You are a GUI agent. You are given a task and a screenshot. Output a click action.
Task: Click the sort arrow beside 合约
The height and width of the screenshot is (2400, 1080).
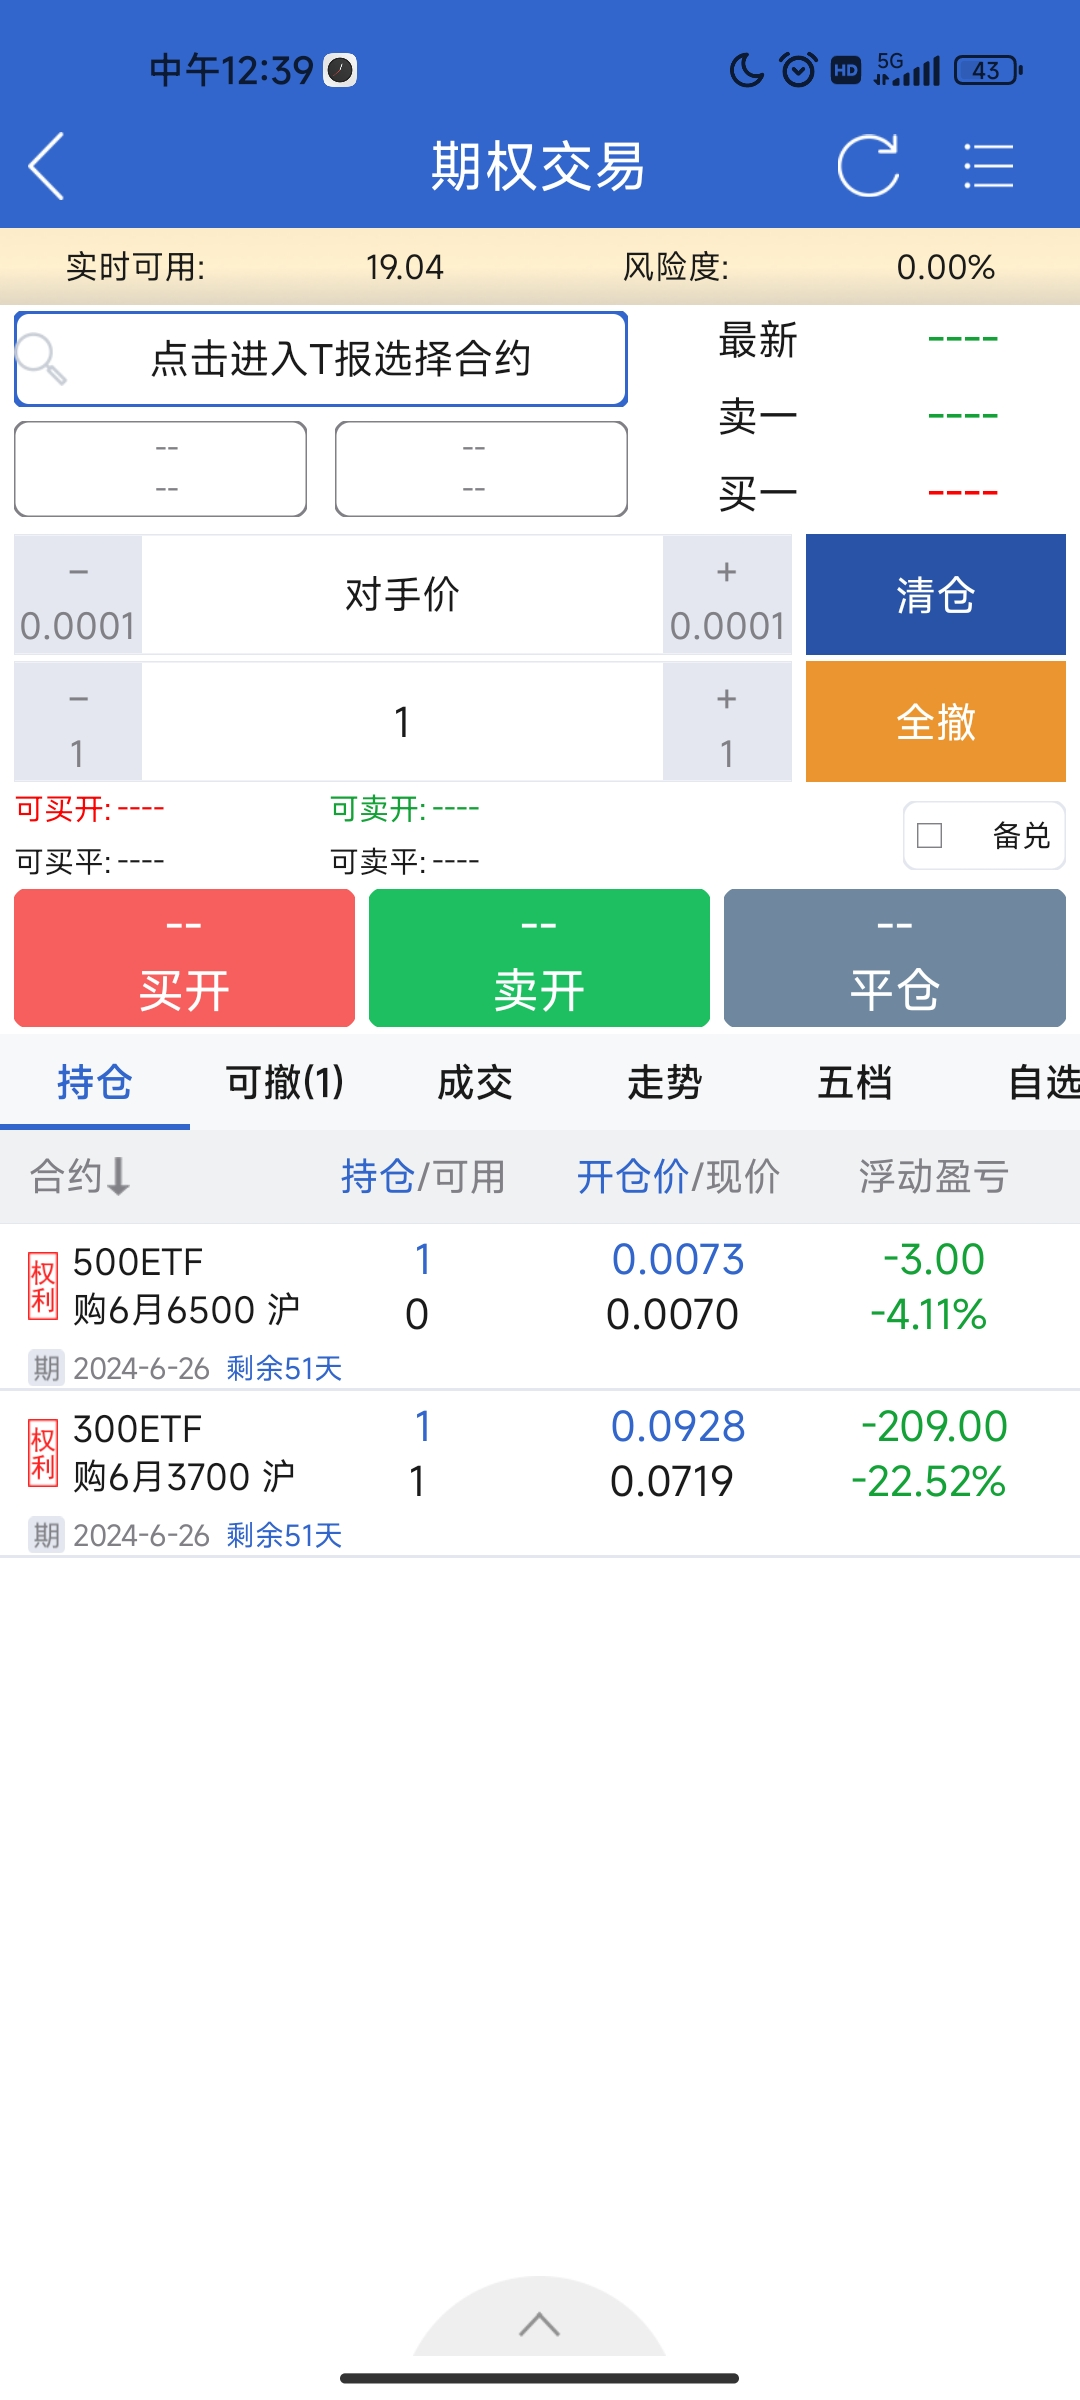click(118, 1177)
